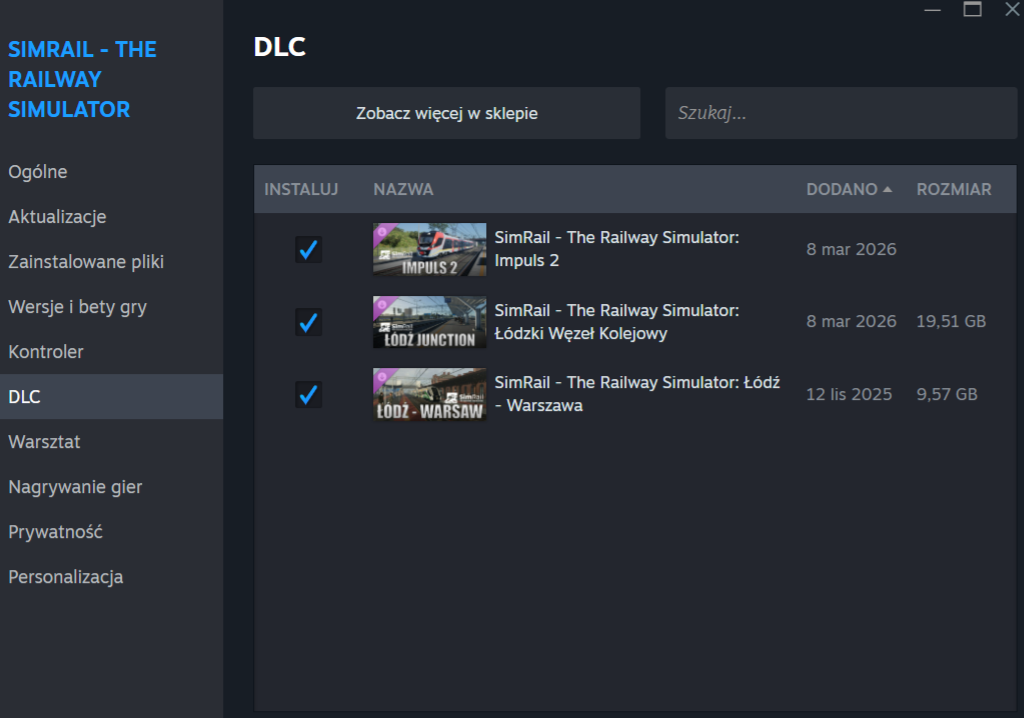The height and width of the screenshot is (718, 1024).
Task: Click Zobaczwięcej w sklepie button
Action: 447,113
